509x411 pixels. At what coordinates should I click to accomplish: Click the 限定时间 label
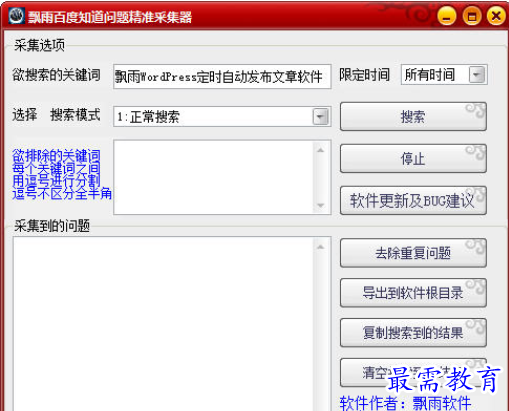[364, 75]
